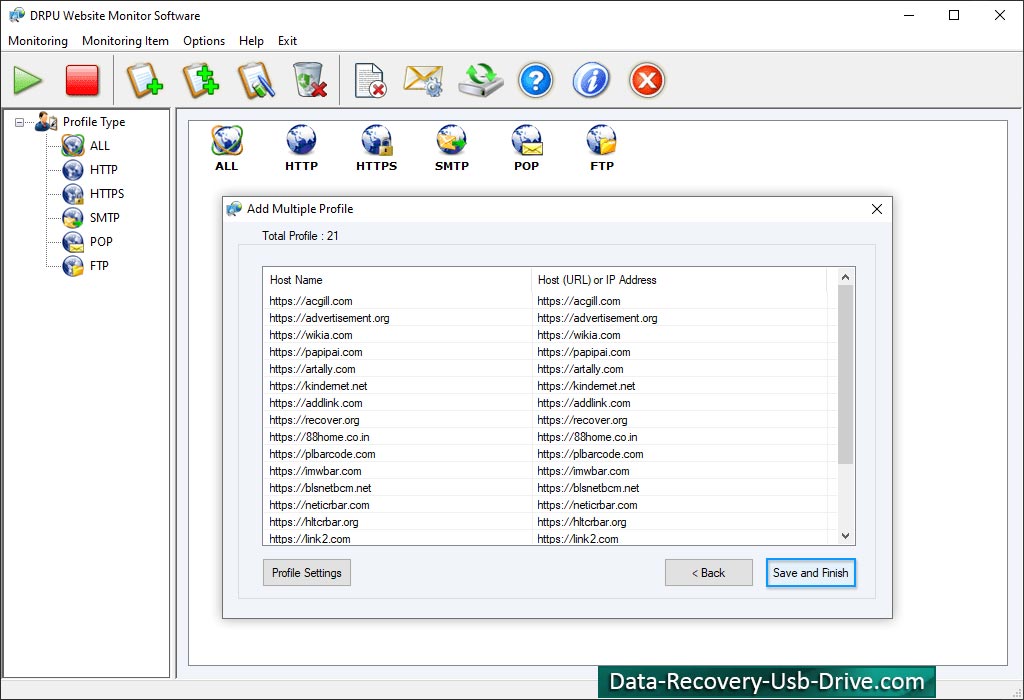Select https://hltcrbar.org in Host Name column
Image resolution: width=1024 pixels, height=700 pixels.
[x=313, y=522]
